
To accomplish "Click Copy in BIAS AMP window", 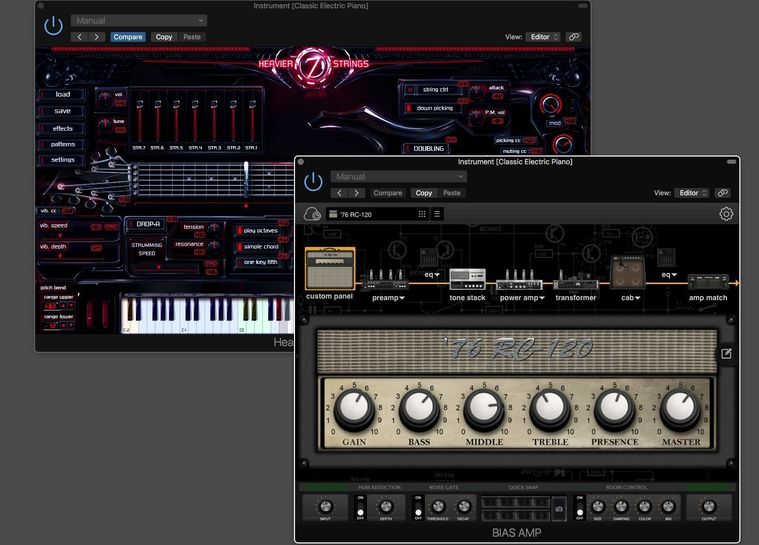I will pos(424,193).
